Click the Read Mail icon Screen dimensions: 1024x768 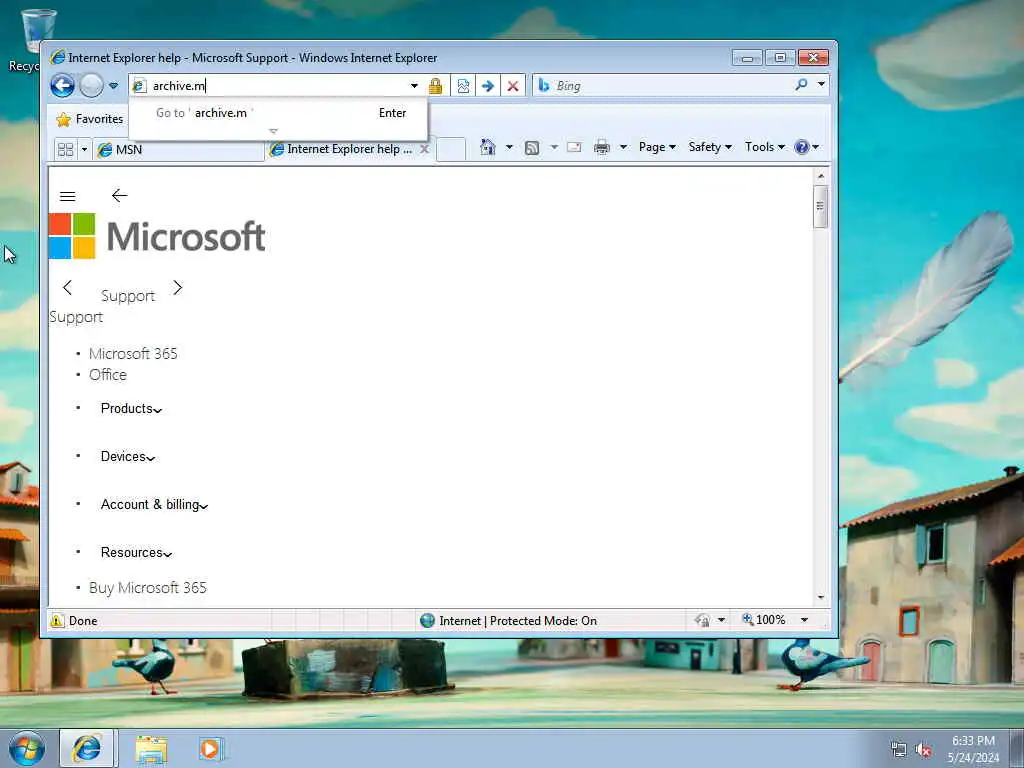coord(574,147)
